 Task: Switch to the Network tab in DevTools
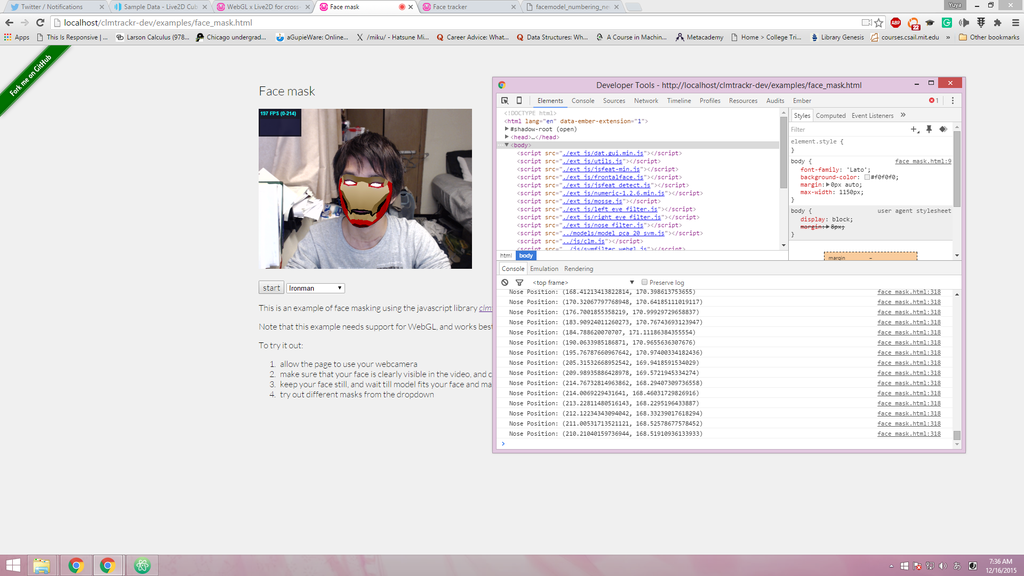646,101
